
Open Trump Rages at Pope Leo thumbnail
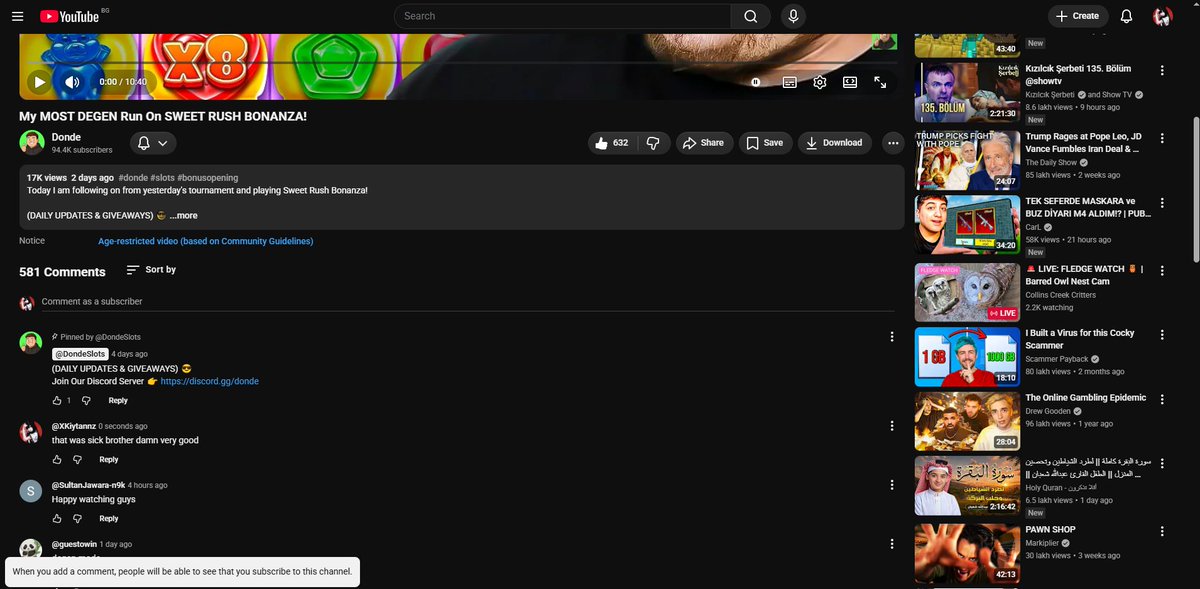pos(967,160)
